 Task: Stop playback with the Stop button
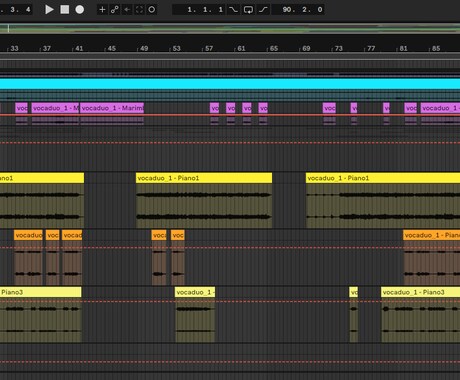click(x=65, y=10)
